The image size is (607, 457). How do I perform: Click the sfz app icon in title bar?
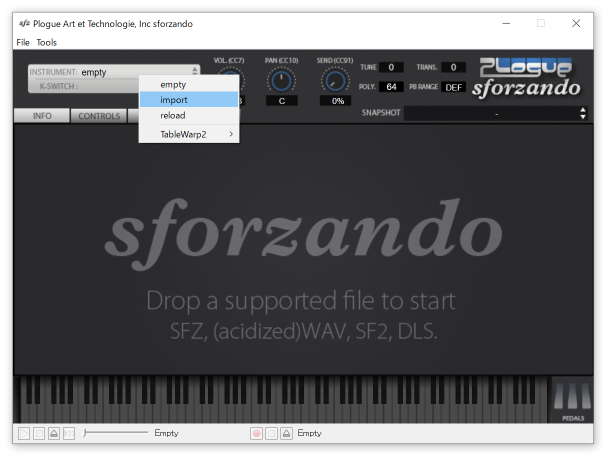[24, 24]
